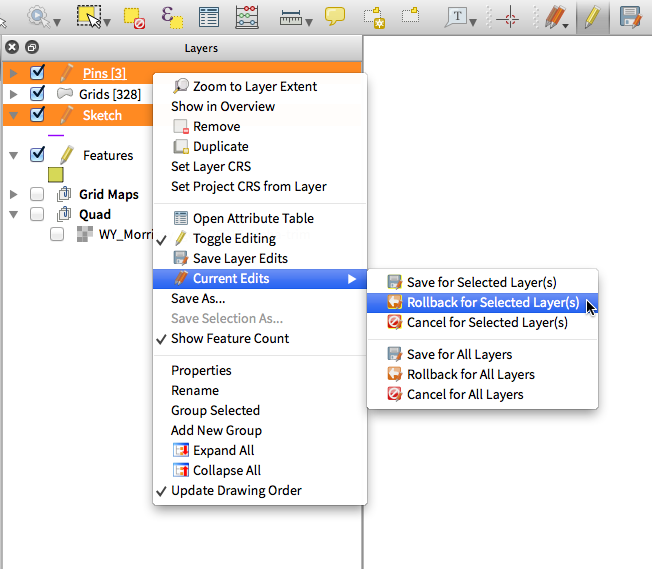Close the Layers panel
This screenshot has width=652, height=569.
[13, 47]
